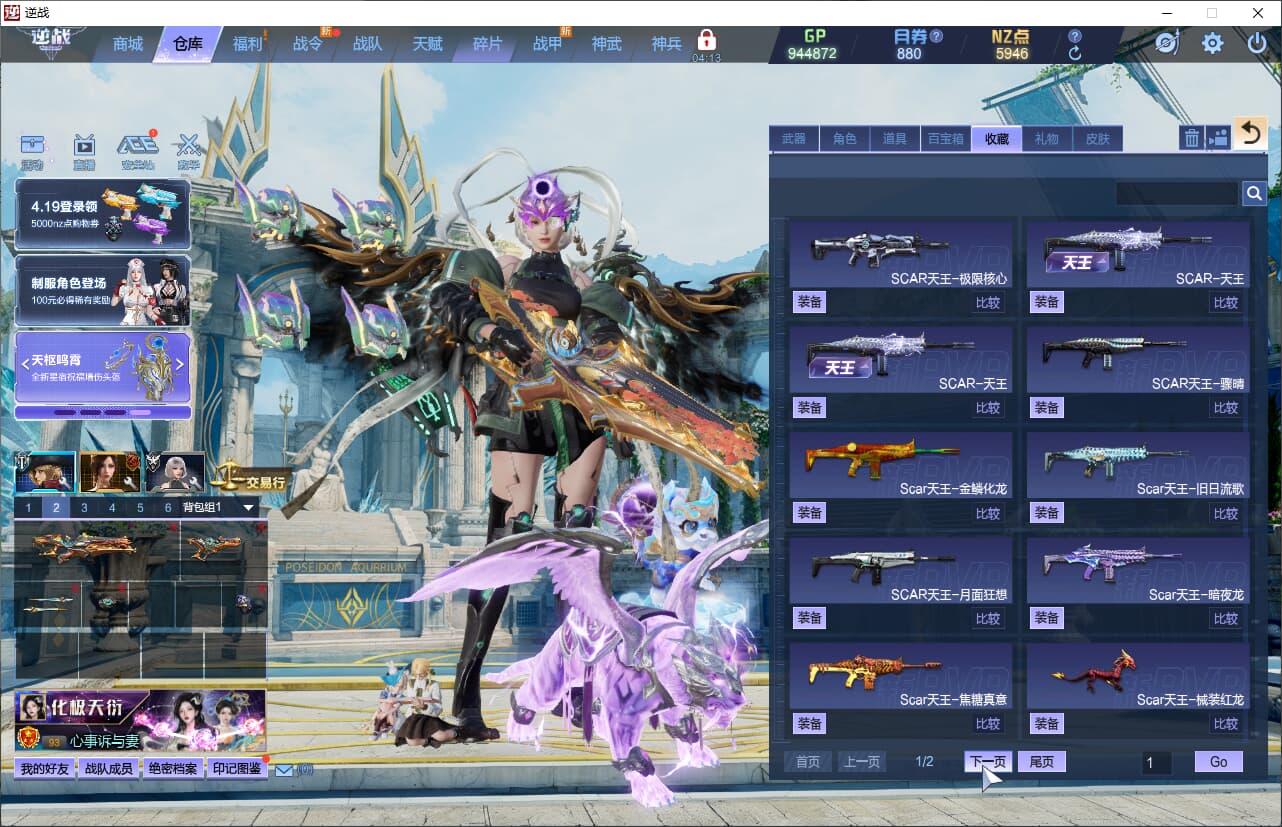Click the page number input field
Viewport: 1282px width, 827px height.
1157,763
